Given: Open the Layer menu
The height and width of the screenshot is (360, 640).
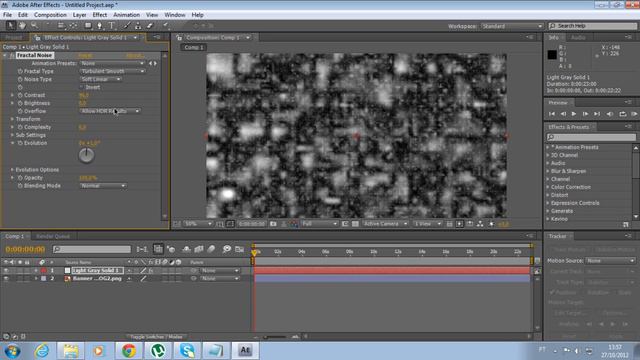Looking at the screenshot, I should coord(79,15).
